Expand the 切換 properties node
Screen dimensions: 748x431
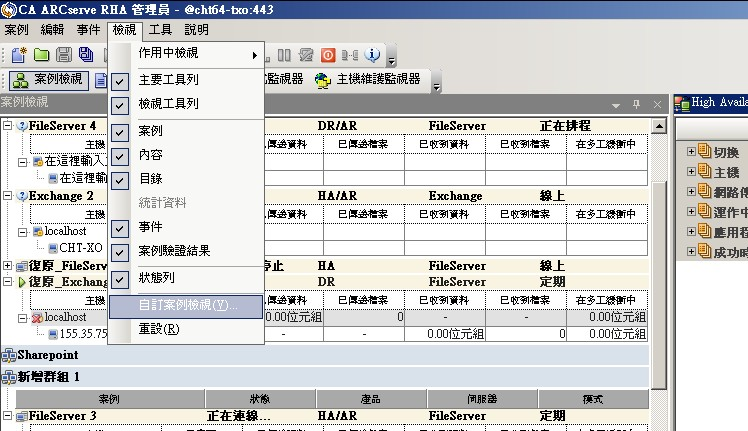tap(691, 151)
